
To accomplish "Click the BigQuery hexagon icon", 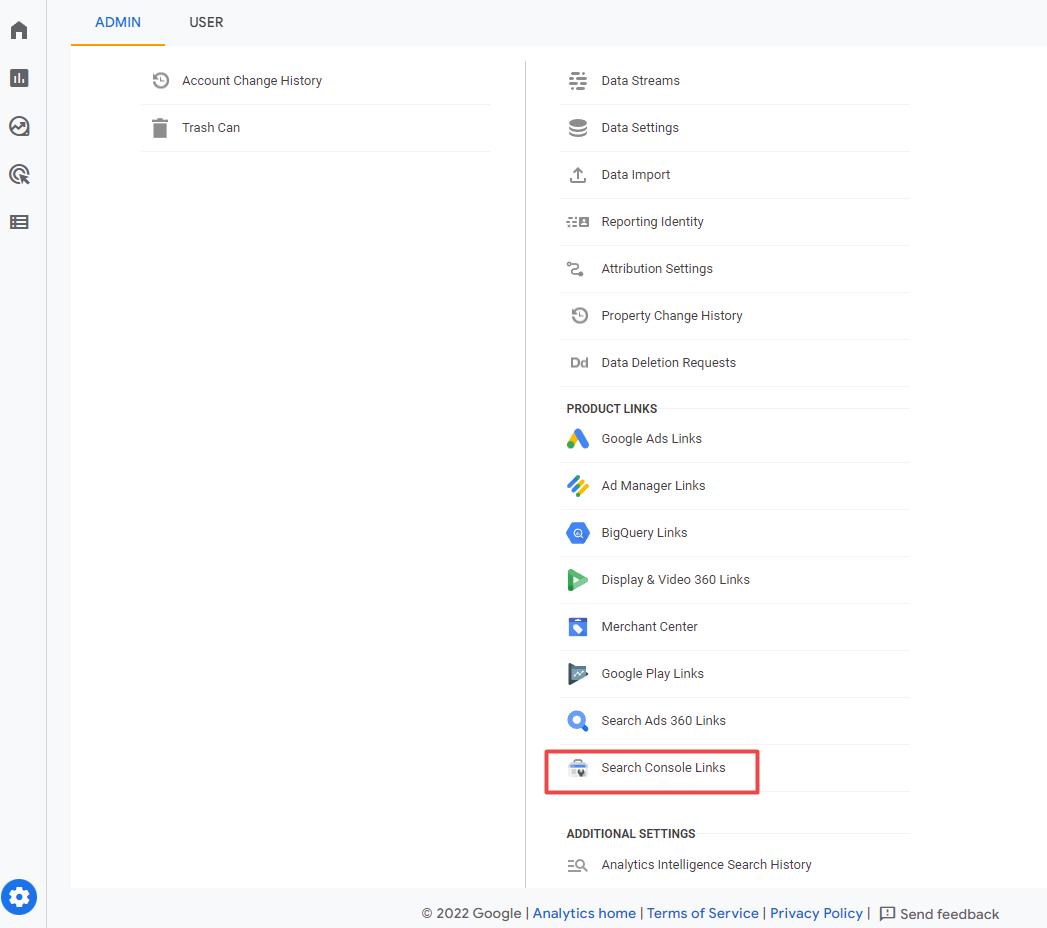I will click(x=578, y=533).
